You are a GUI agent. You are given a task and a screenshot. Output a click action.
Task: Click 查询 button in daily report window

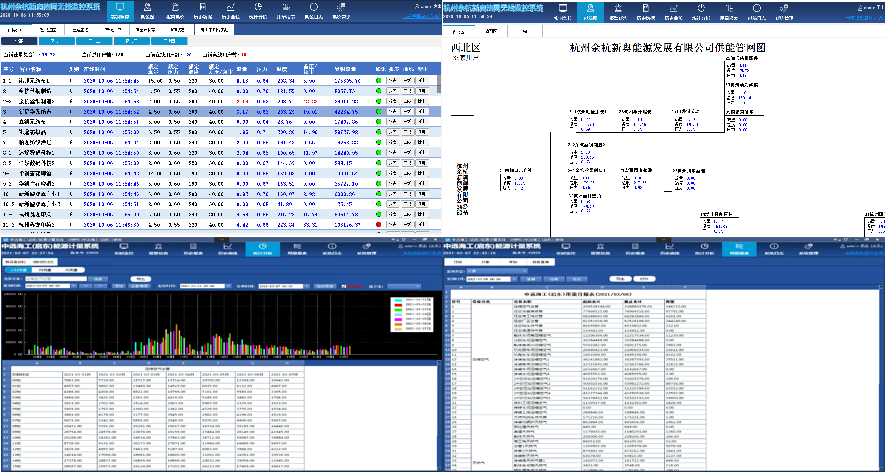coord(531,279)
